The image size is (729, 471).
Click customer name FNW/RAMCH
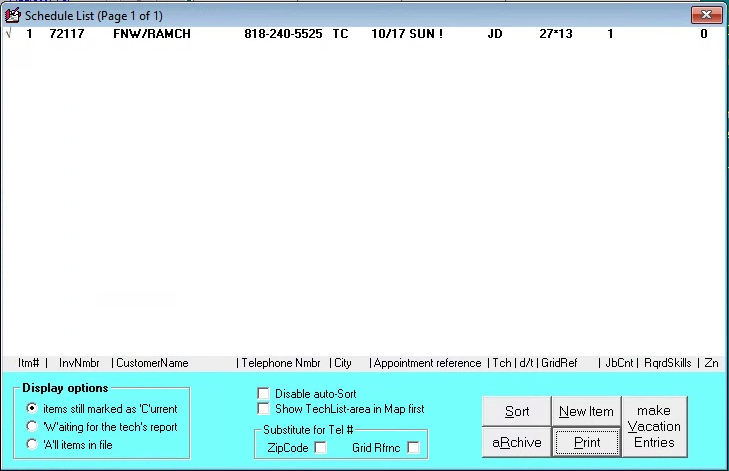point(152,33)
